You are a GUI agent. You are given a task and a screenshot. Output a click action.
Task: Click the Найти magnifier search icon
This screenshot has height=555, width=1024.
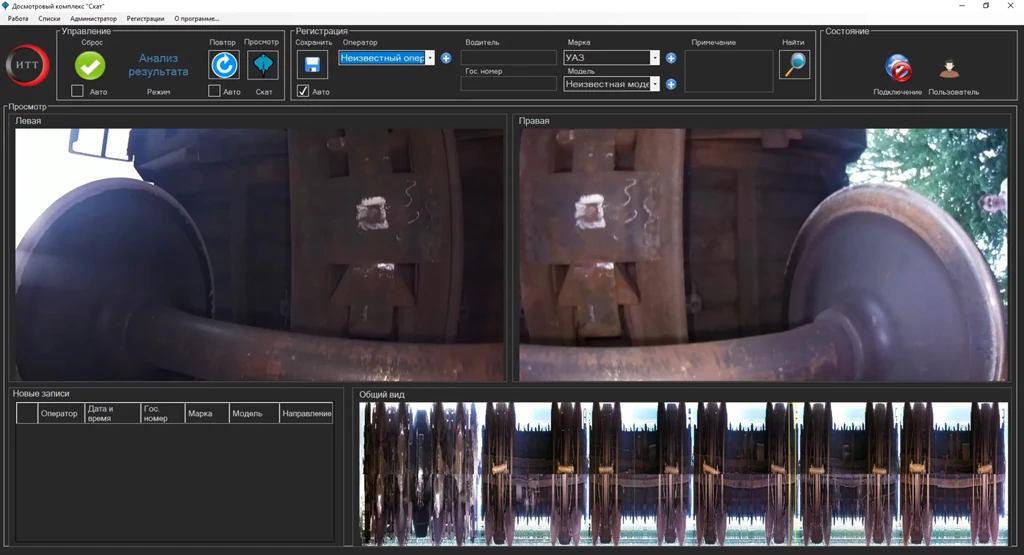794,65
